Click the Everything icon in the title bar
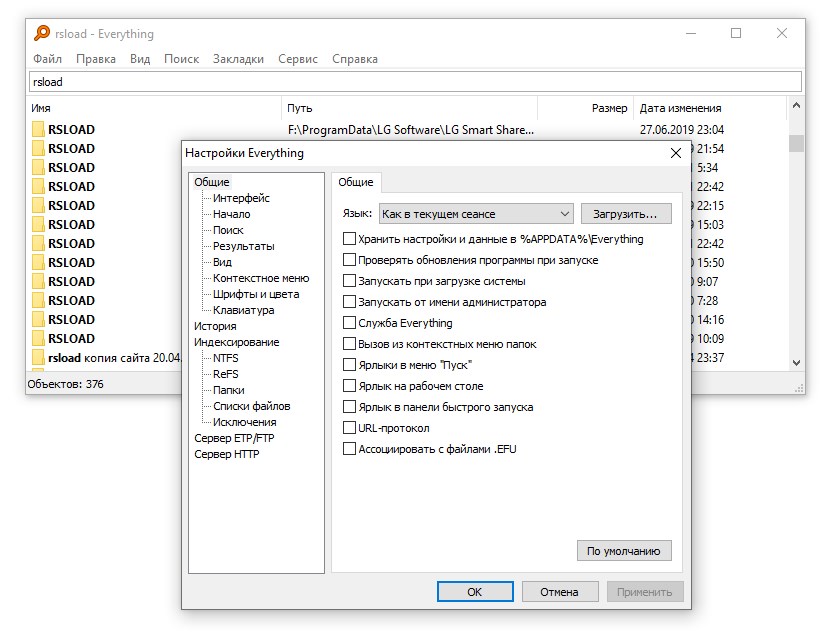 click(41, 33)
